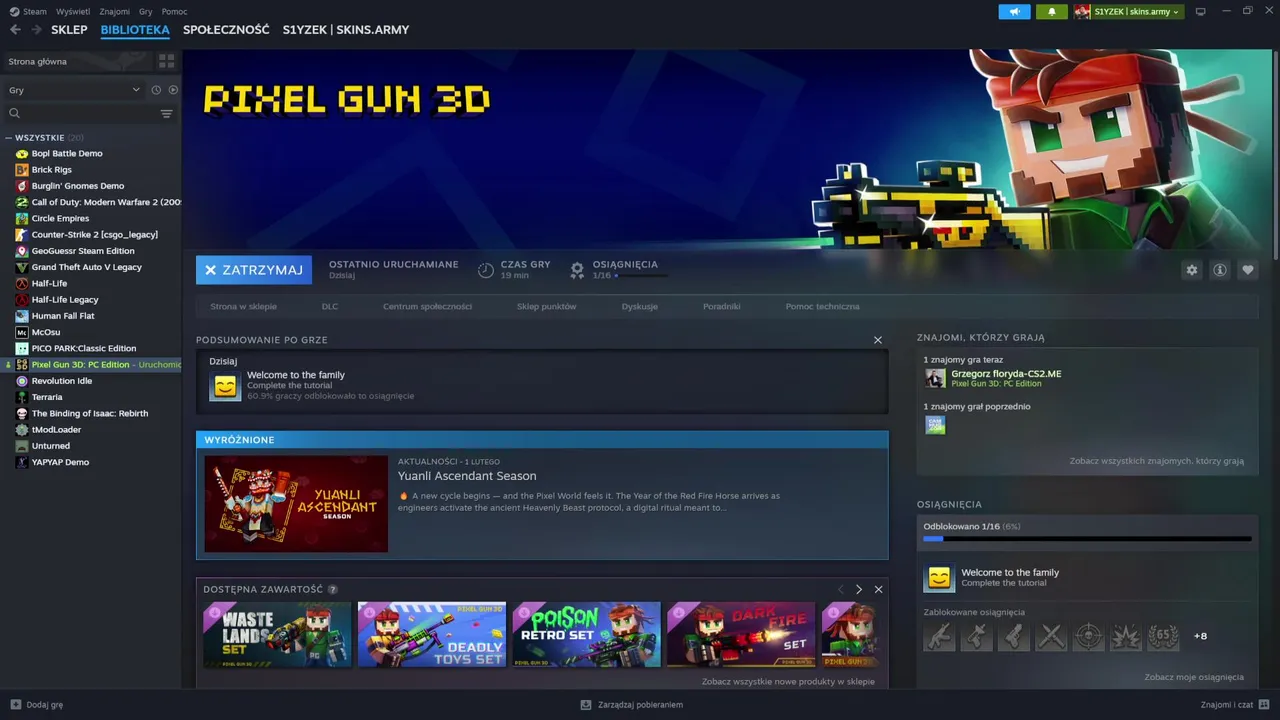Open the Gry menu
This screenshot has height=720, width=1280.
(146, 12)
